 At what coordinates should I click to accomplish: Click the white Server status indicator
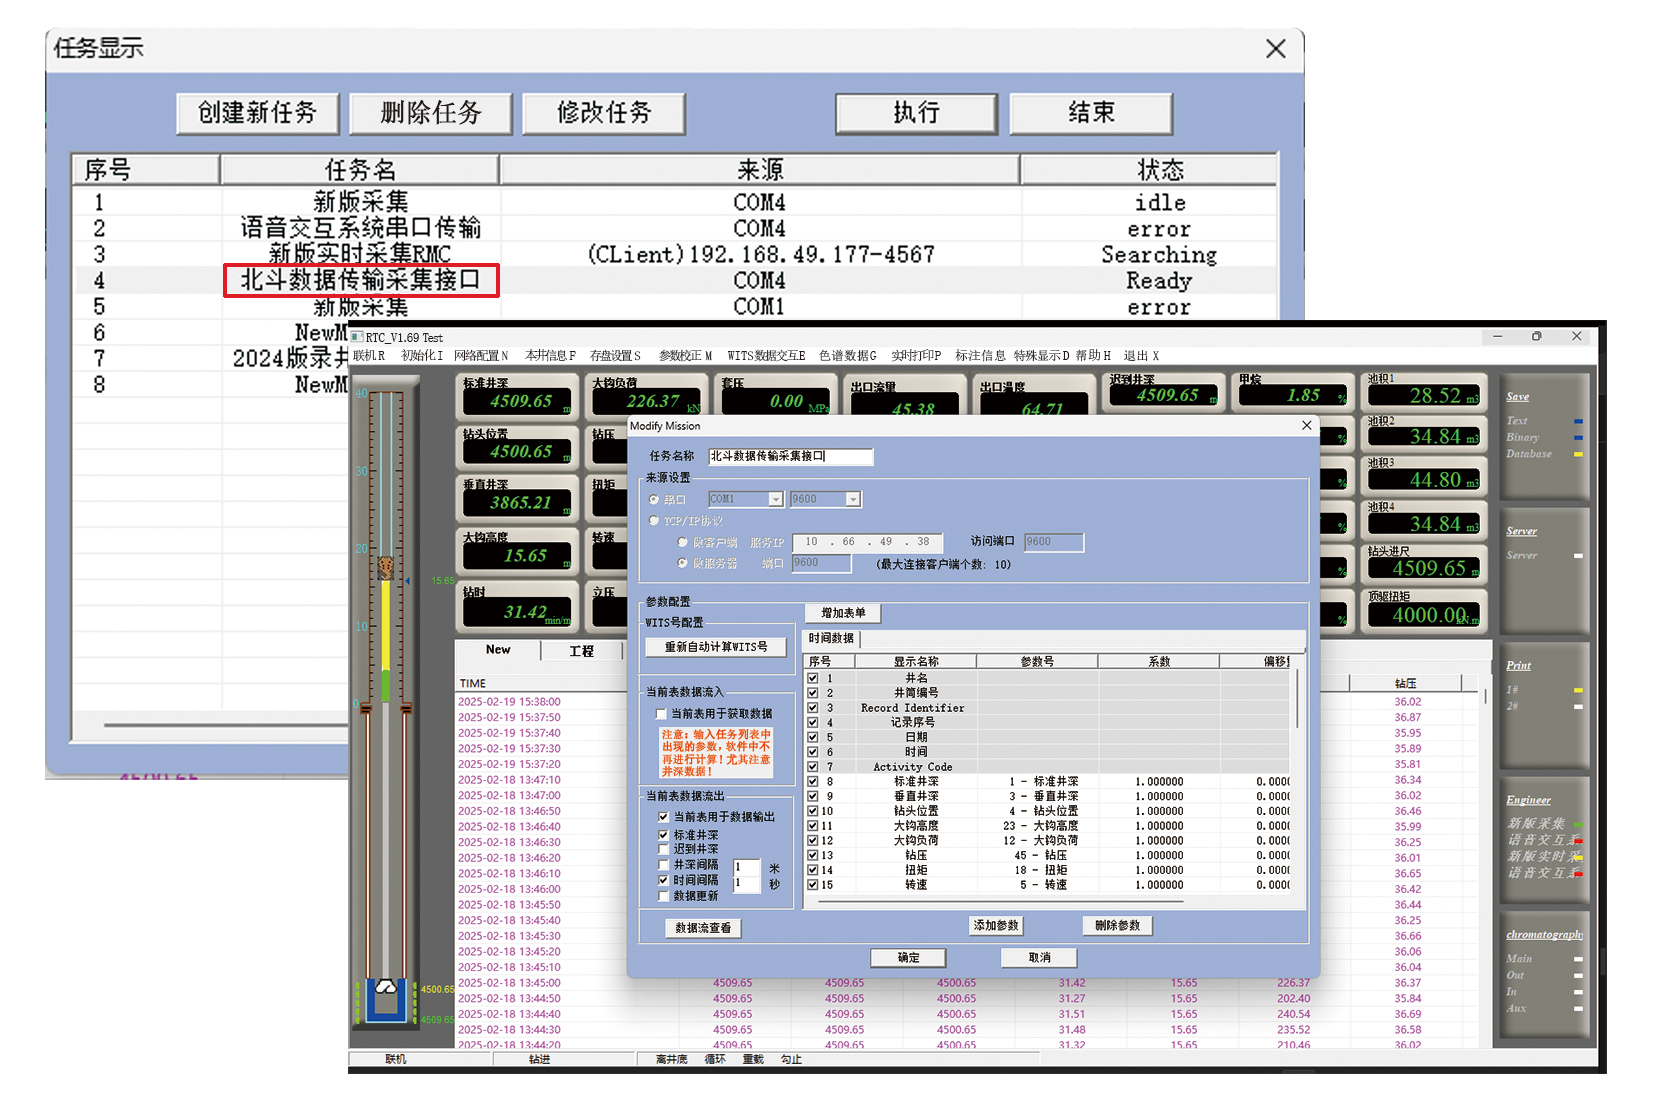coord(1578,556)
